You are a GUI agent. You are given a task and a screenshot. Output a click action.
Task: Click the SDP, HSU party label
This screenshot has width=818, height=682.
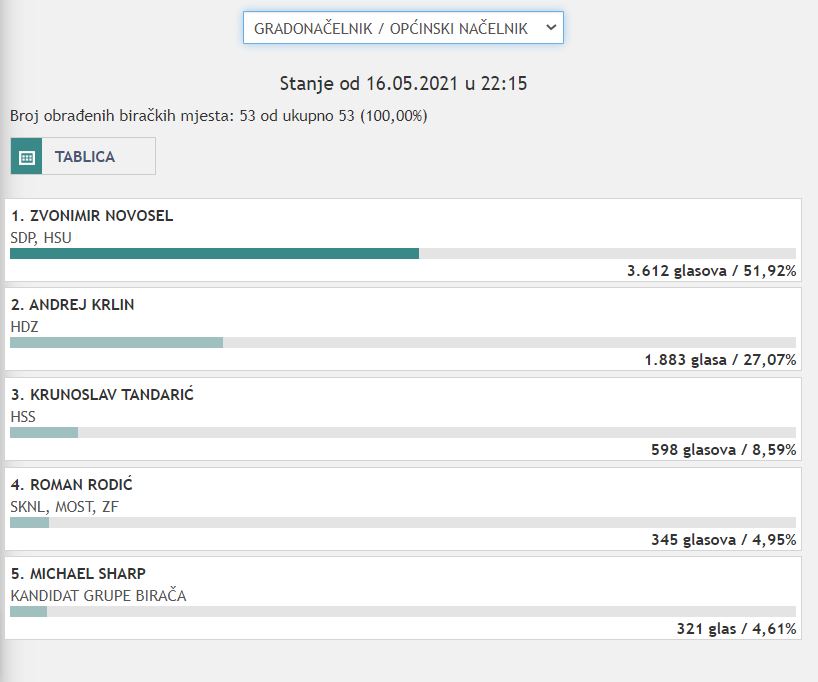click(41, 237)
